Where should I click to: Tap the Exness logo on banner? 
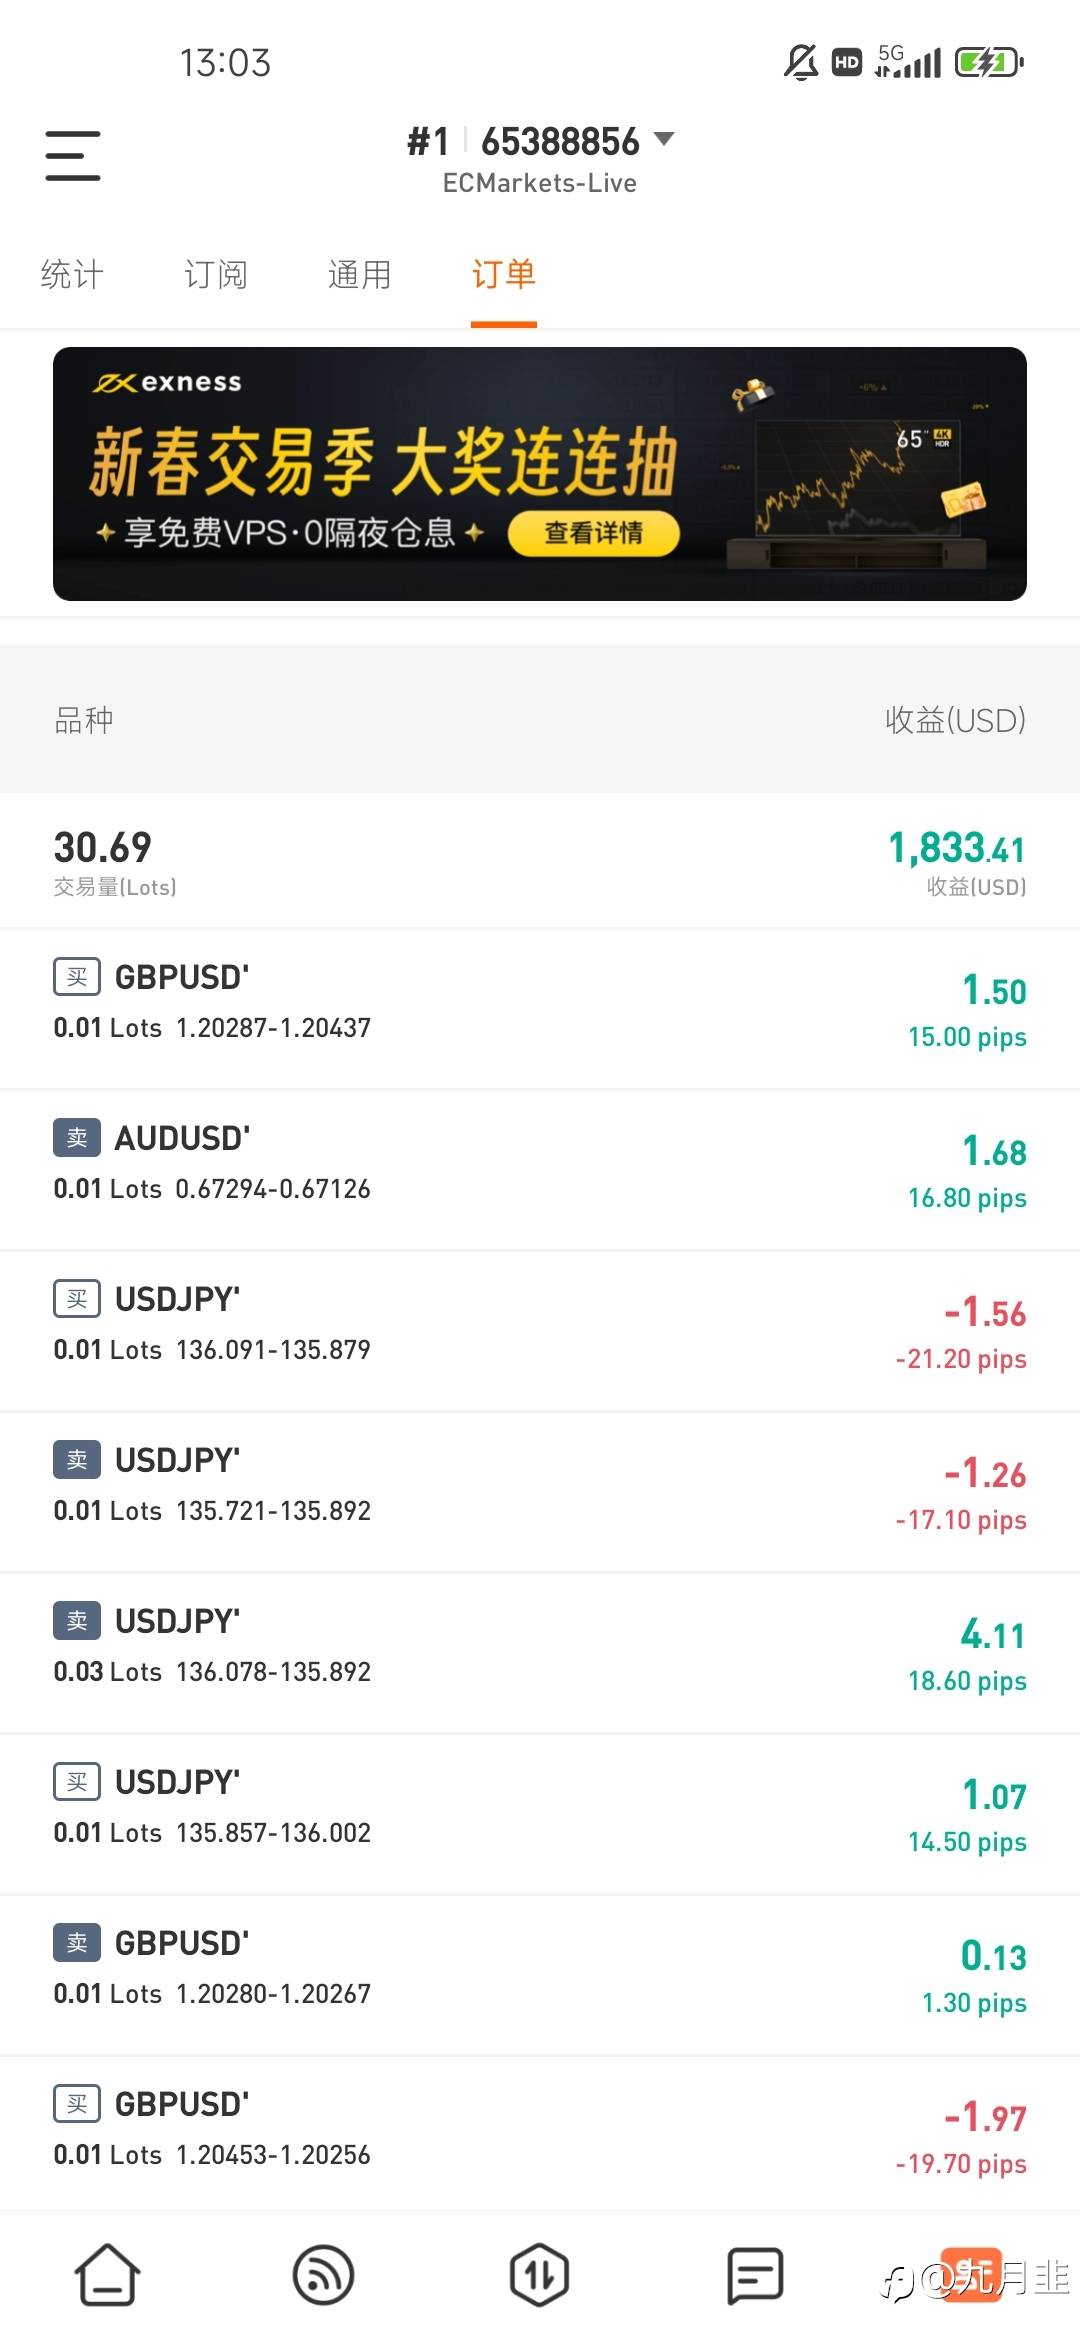click(168, 383)
